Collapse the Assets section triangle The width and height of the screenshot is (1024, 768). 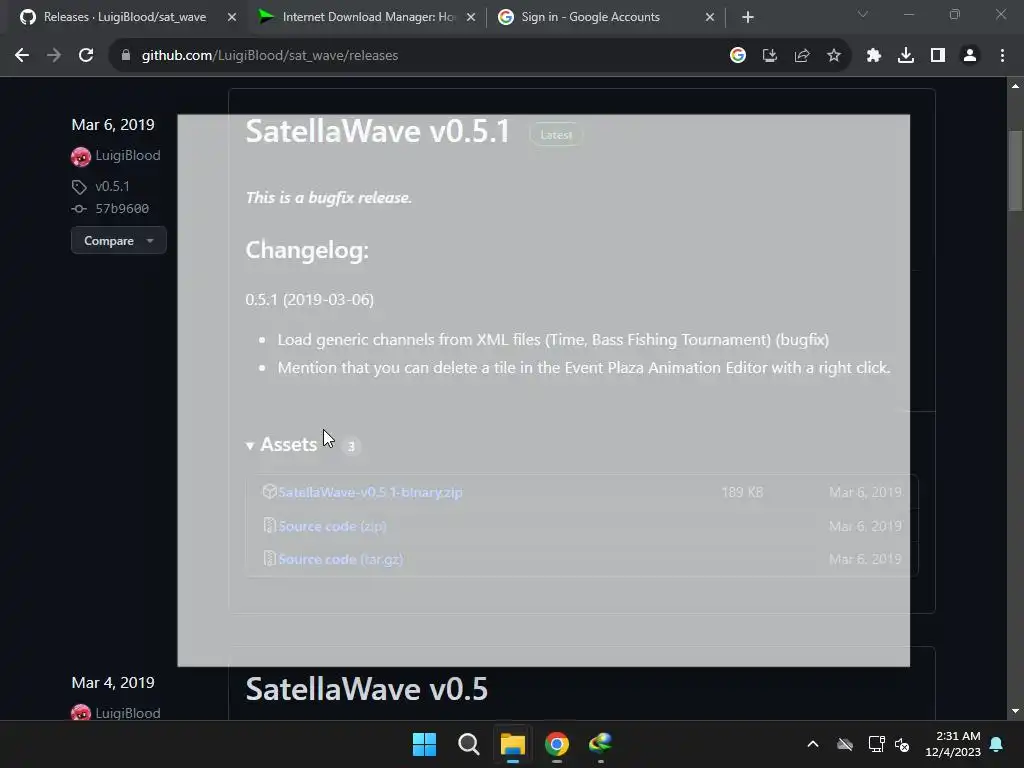pos(250,446)
